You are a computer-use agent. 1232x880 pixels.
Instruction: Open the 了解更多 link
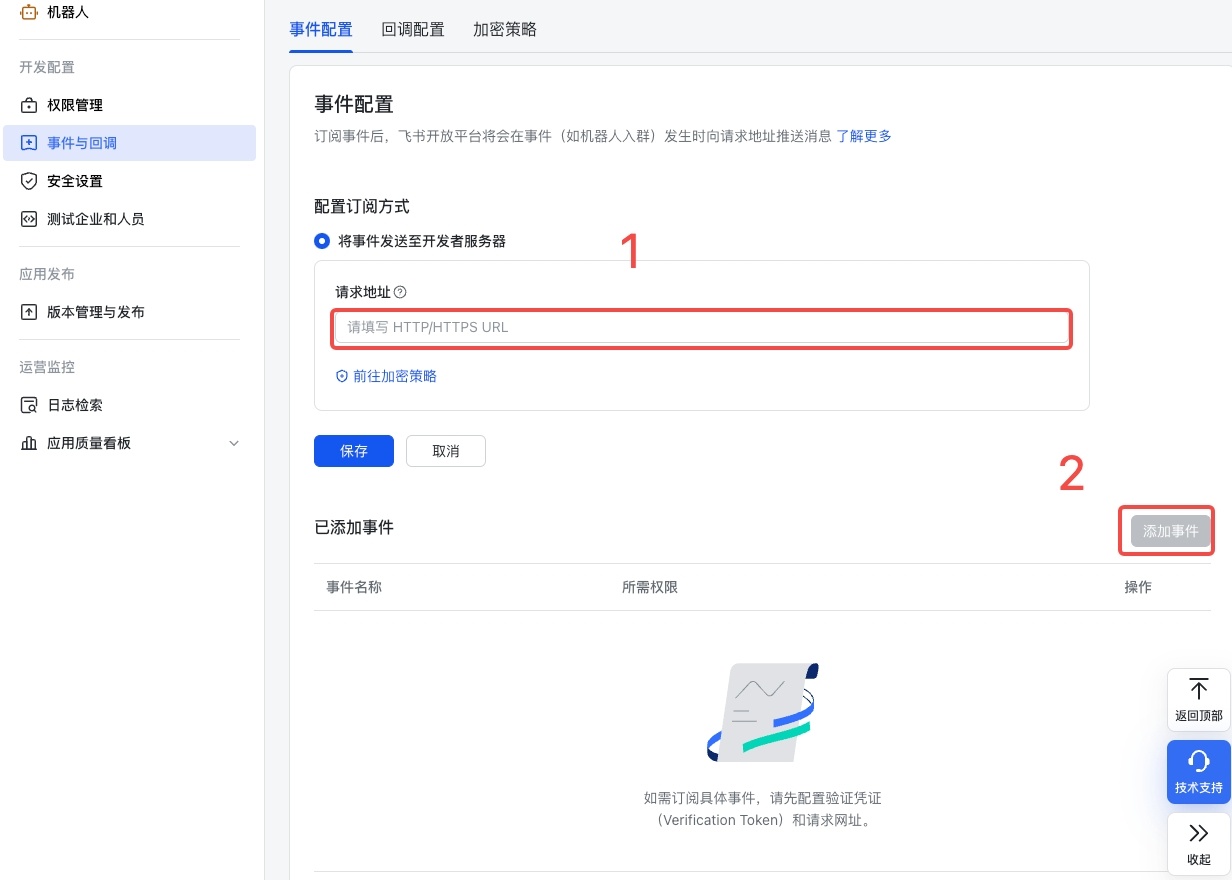[x=864, y=136]
